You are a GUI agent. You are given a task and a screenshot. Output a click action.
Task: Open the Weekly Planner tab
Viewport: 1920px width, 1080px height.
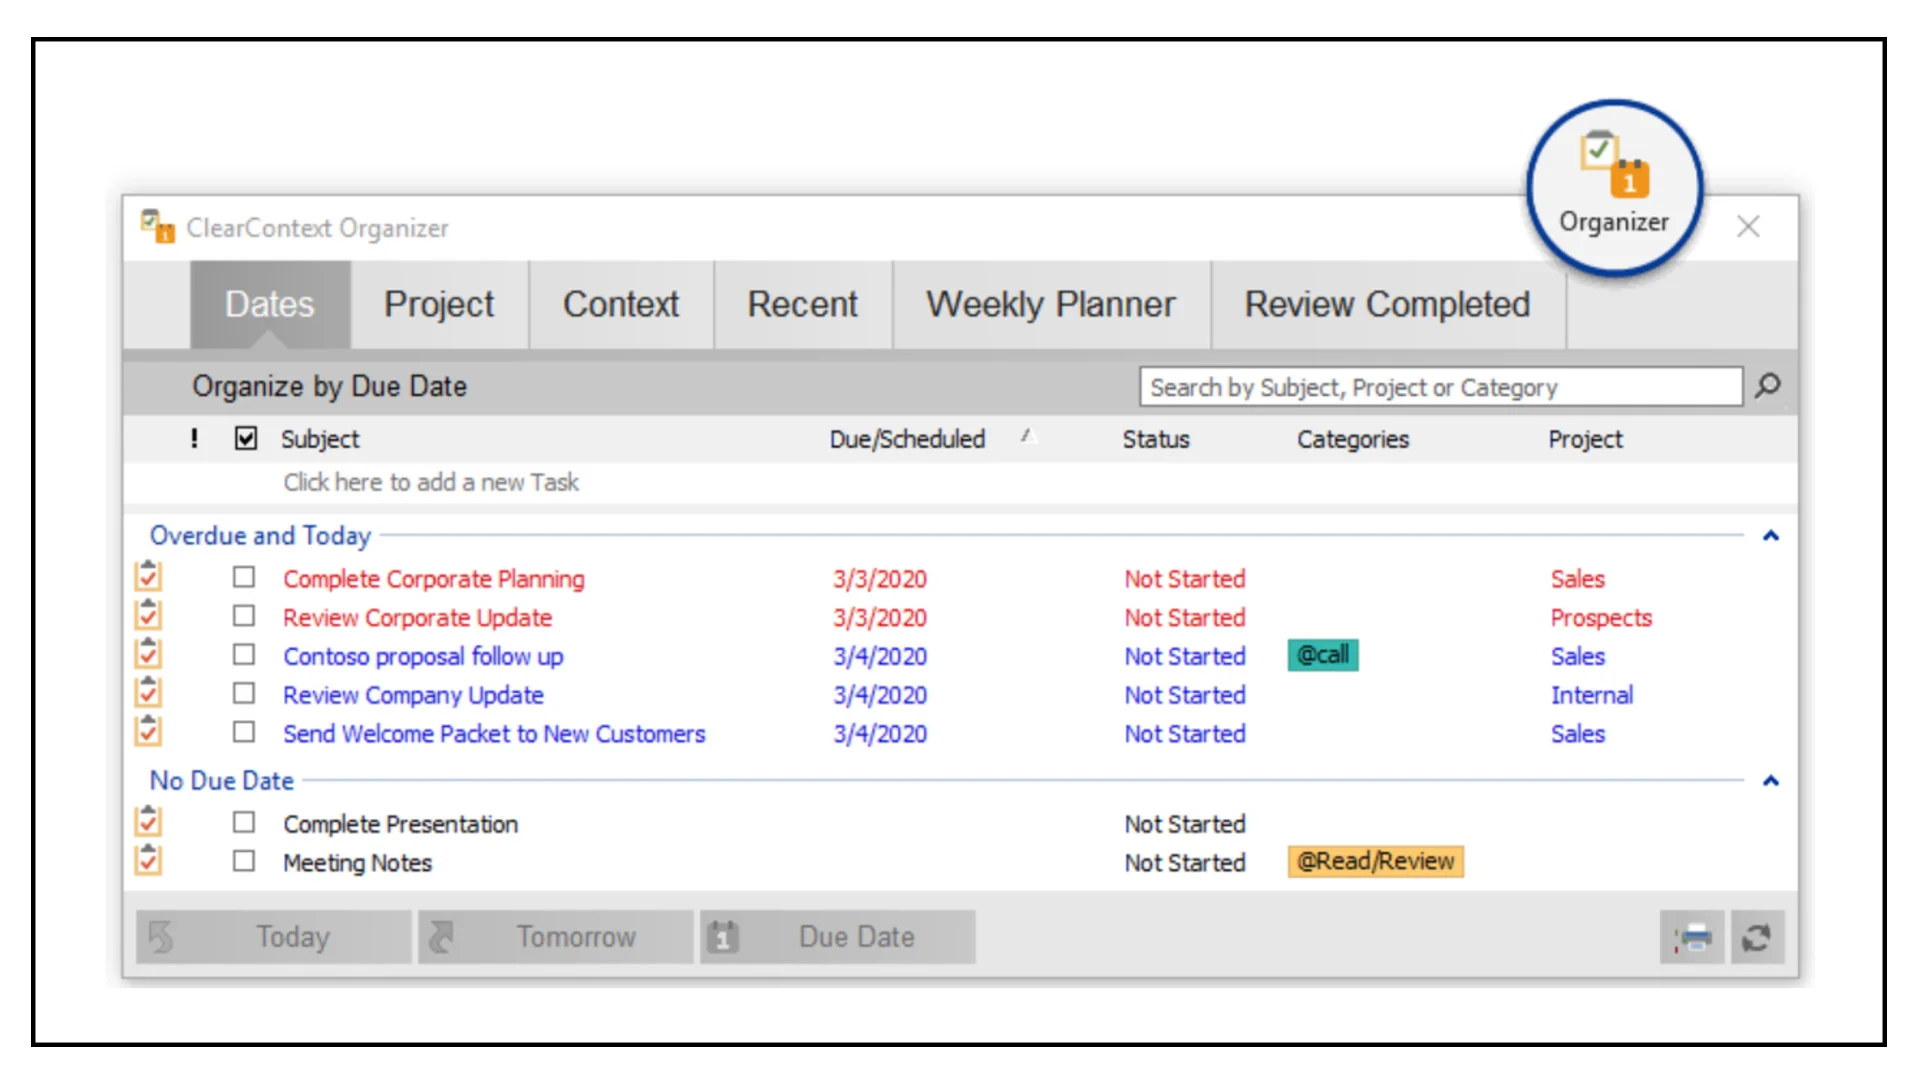(1051, 304)
